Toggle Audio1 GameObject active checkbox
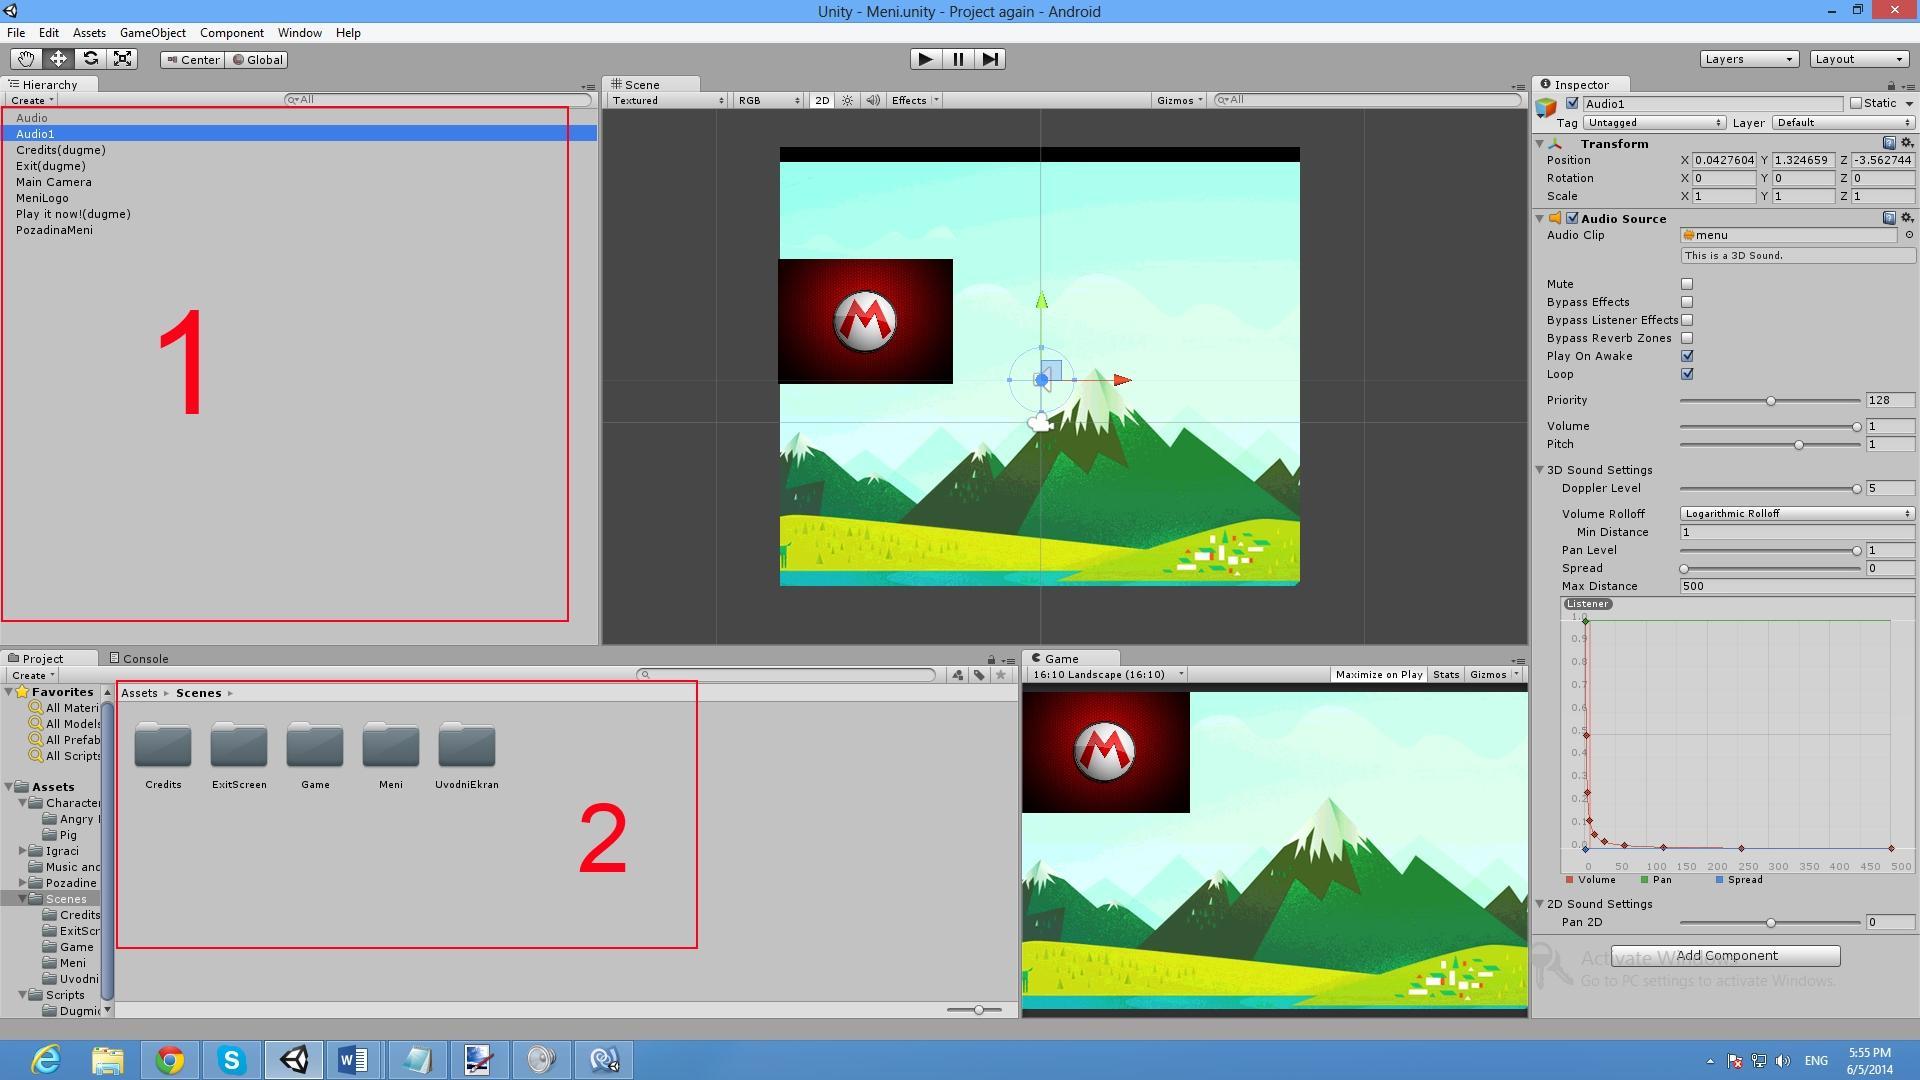 pyautogui.click(x=1572, y=103)
